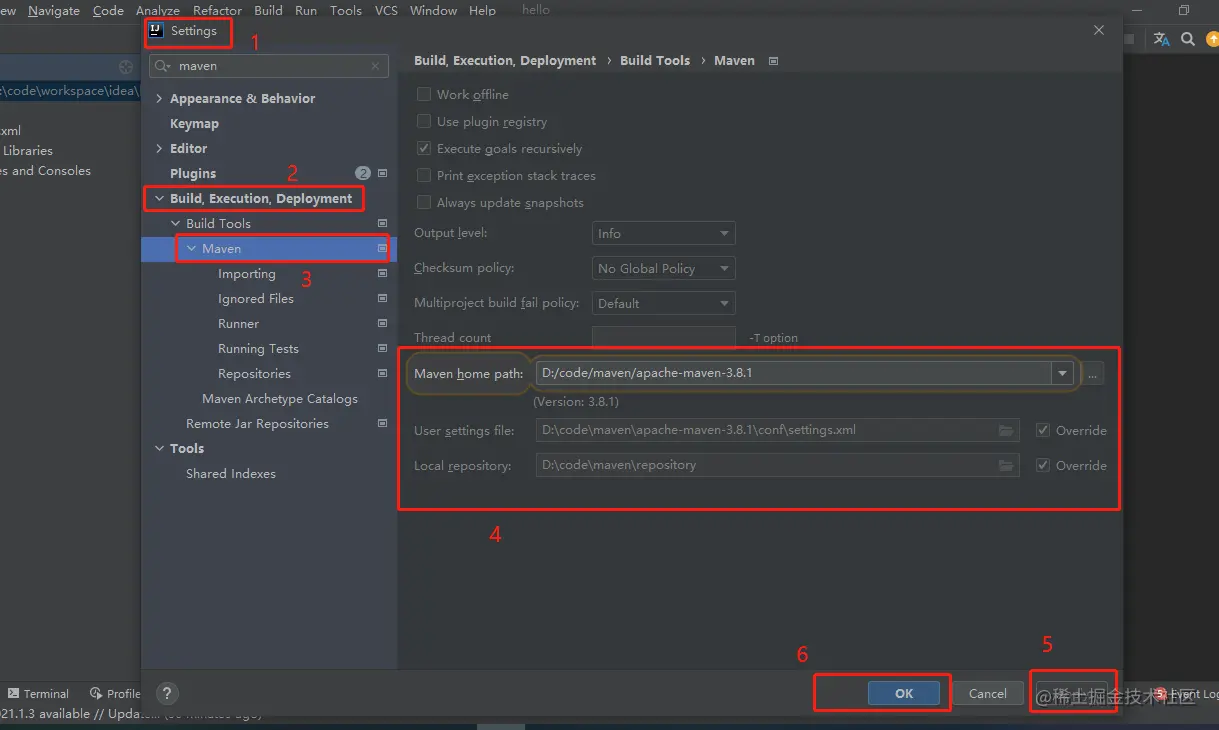This screenshot has height=730, width=1219.
Task: Open the Checksum policy dropdown
Action: pyautogui.click(x=664, y=268)
